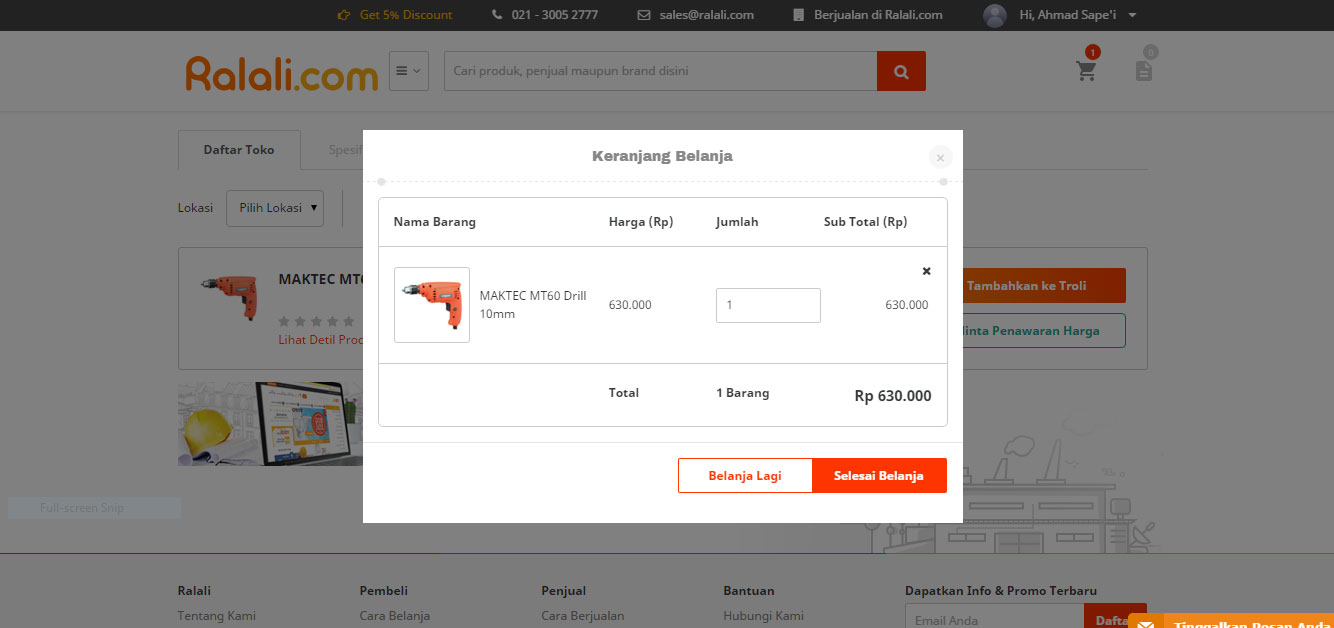Screen dimensions: 1334x628
Task: Click the Ralali.com logo
Action: click(x=281, y=73)
